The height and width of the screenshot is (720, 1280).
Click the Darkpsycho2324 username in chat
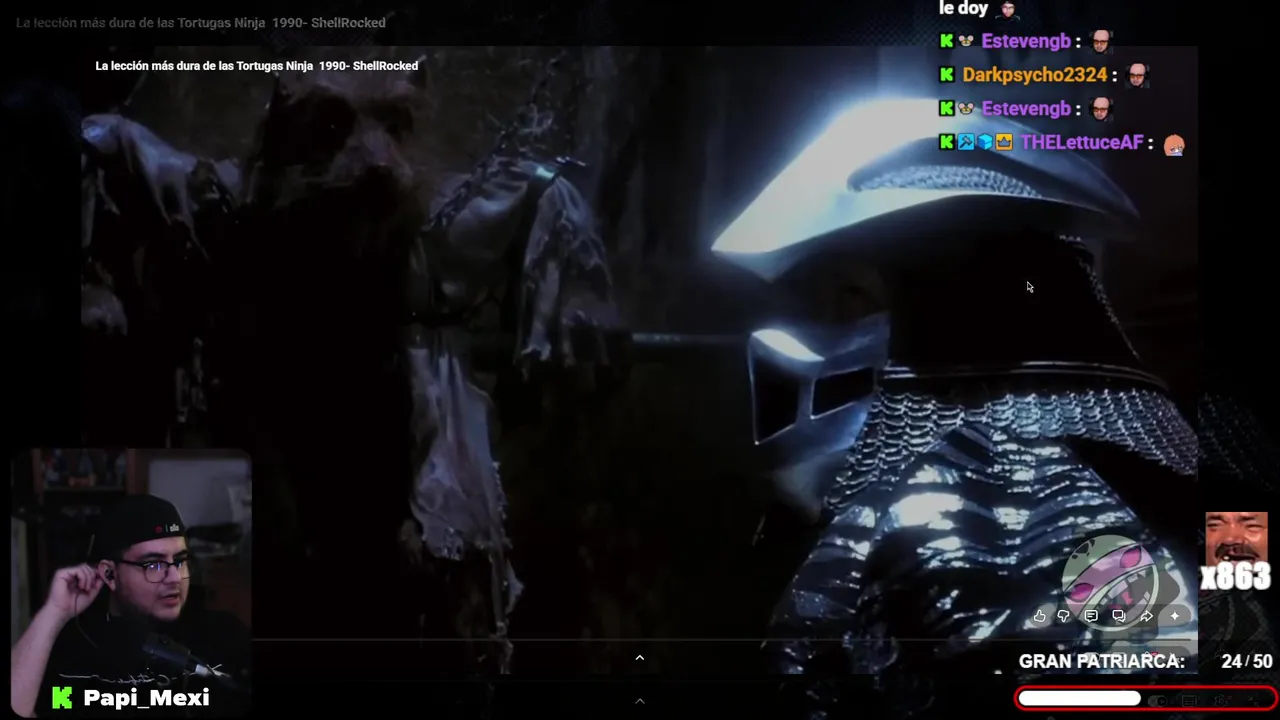pos(1034,75)
